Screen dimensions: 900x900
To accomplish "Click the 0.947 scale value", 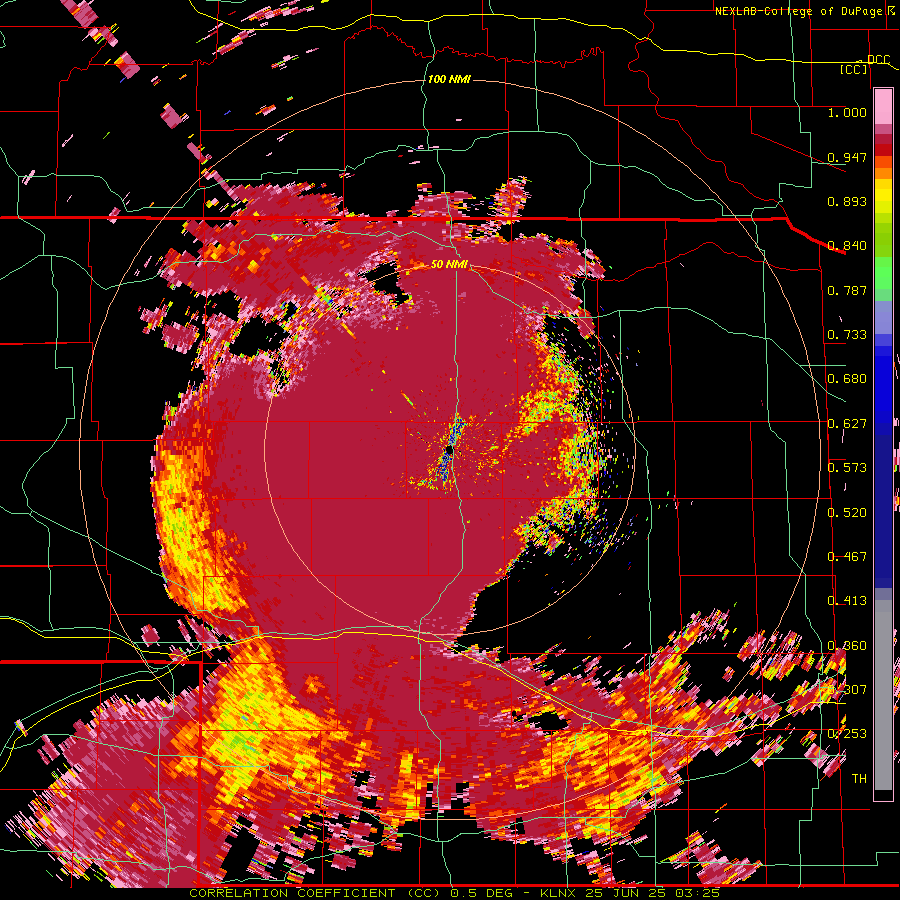I will tap(847, 157).
